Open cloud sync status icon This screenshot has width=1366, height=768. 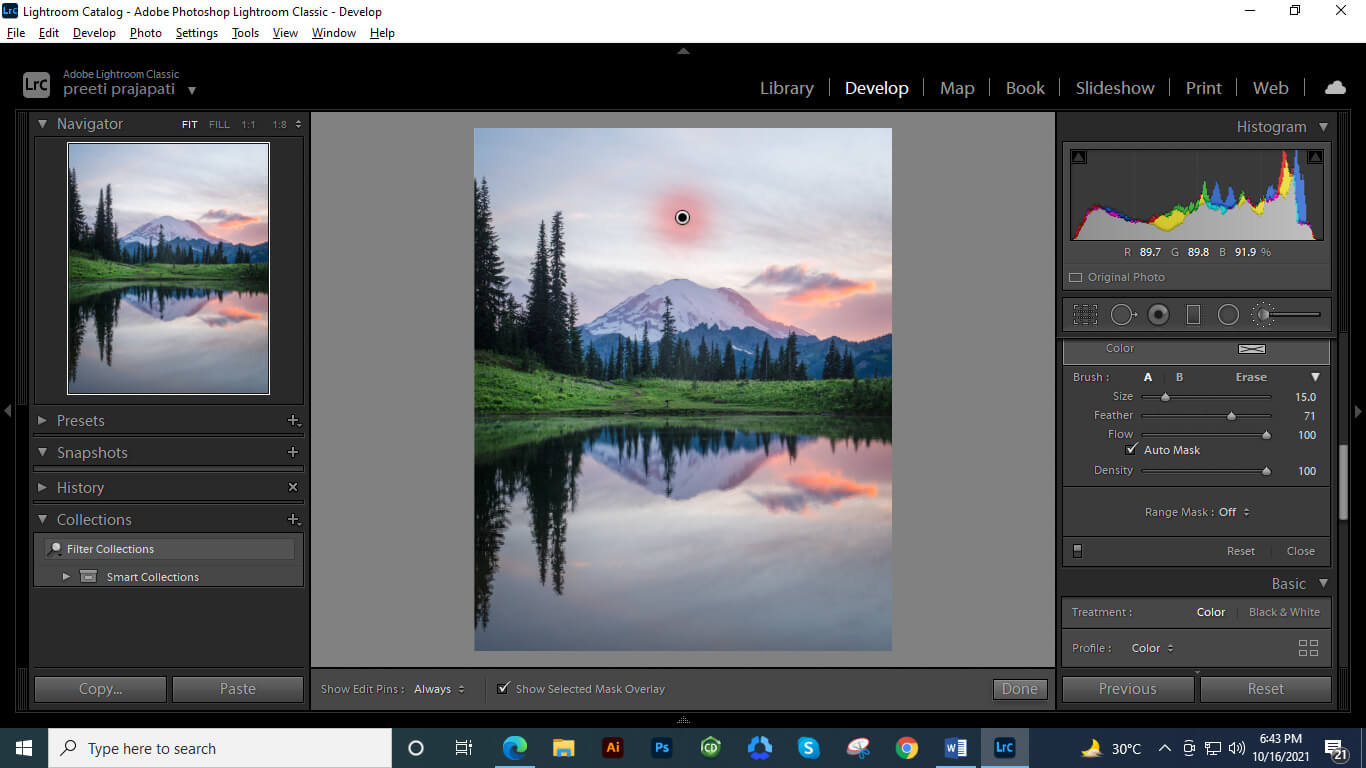(x=1335, y=87)
